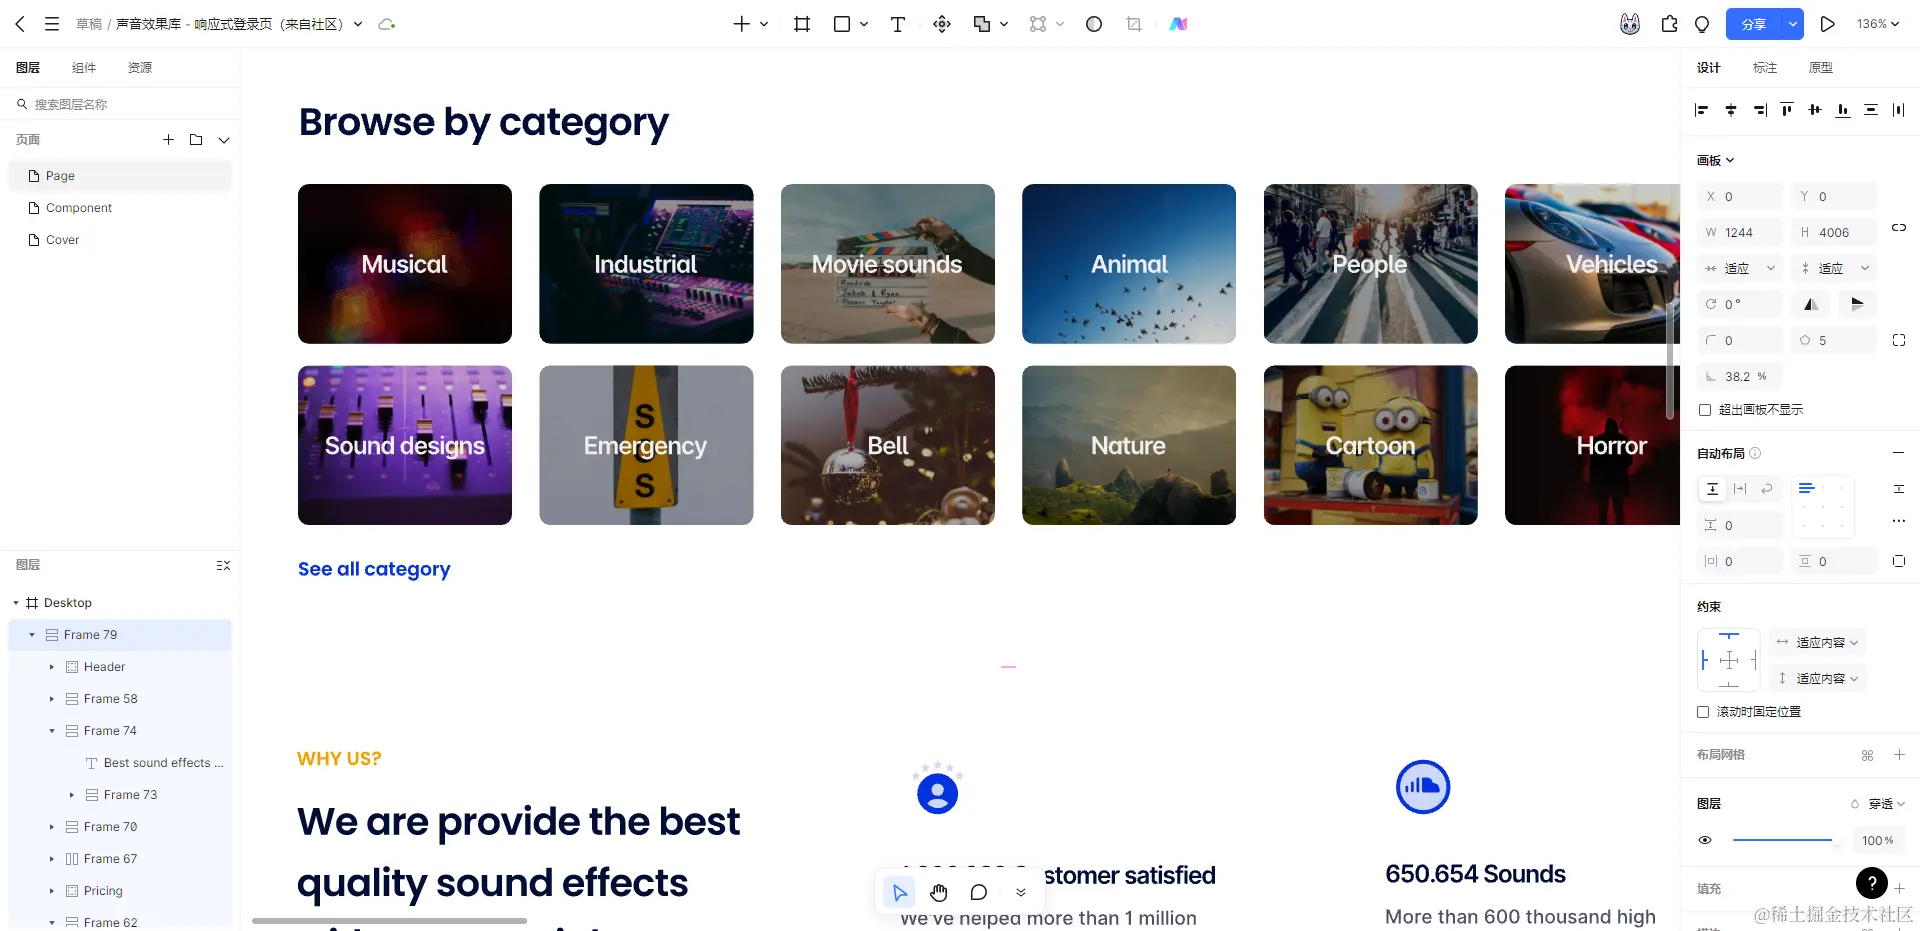Select horizontal auto layout direction
Screen dimensions: 1920x931
pos(1740,489)
